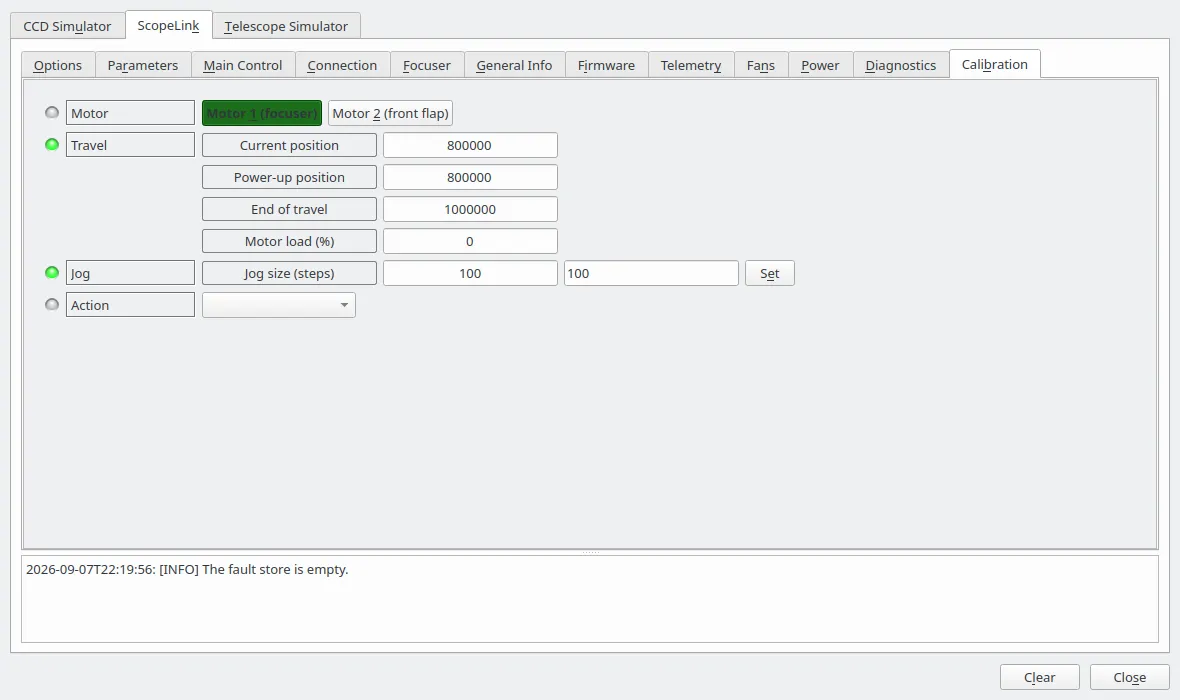Image resolution: width=1180 pixels, height=700 pixels.
Task: Click Set button for jog size
Action: (x=770, y=273)
